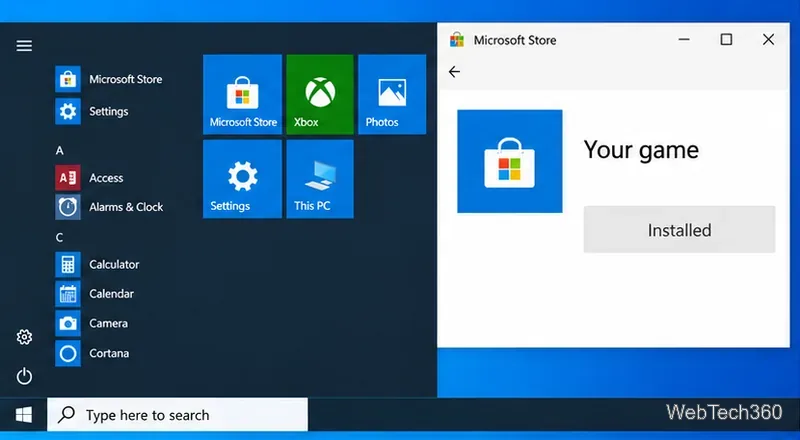This screenshot has height=440, width=800.
Task: Select the 'Alarms & Clock' entry text
Action: (x=126, y=207)
